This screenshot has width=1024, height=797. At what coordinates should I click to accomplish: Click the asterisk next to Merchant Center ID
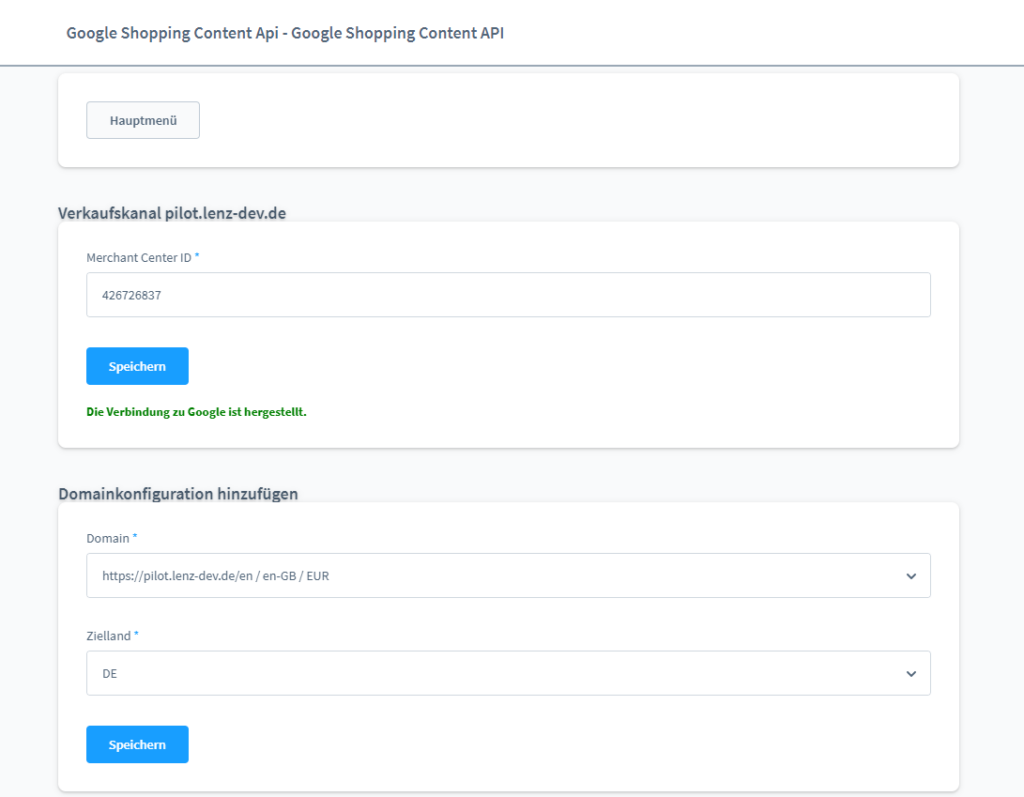197,256
